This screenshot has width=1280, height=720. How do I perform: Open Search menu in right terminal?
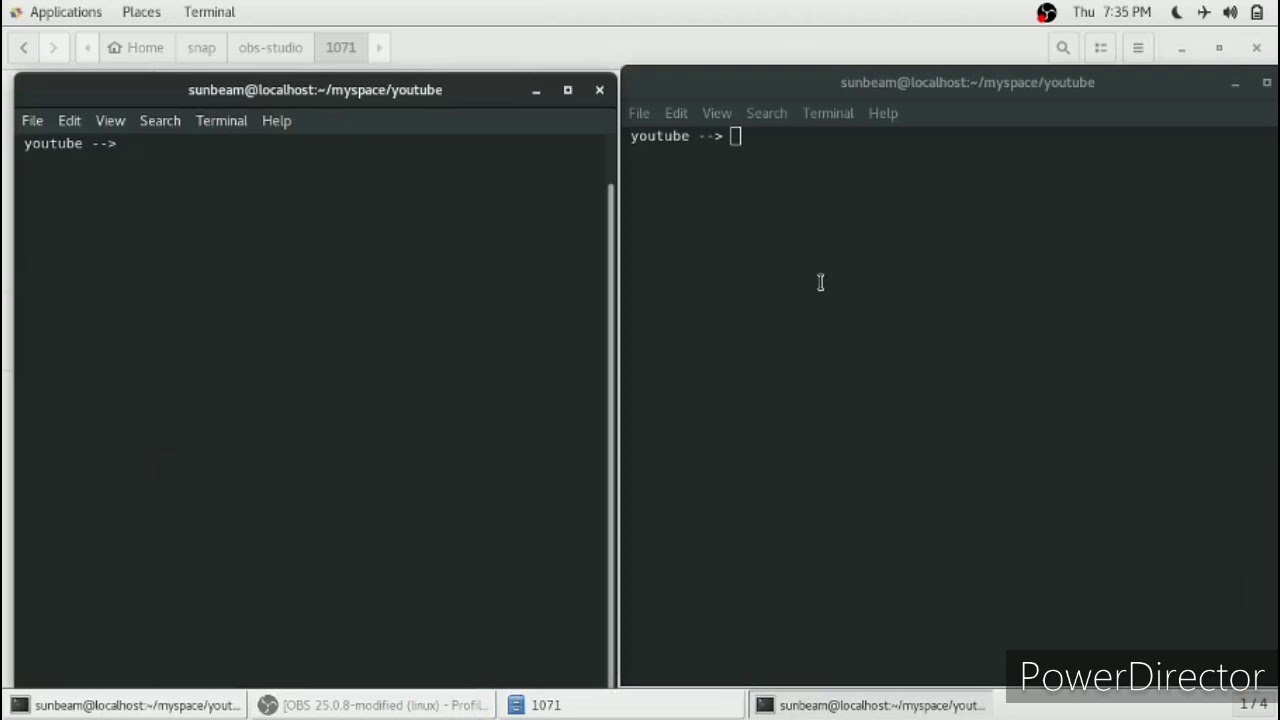[767, 113]
